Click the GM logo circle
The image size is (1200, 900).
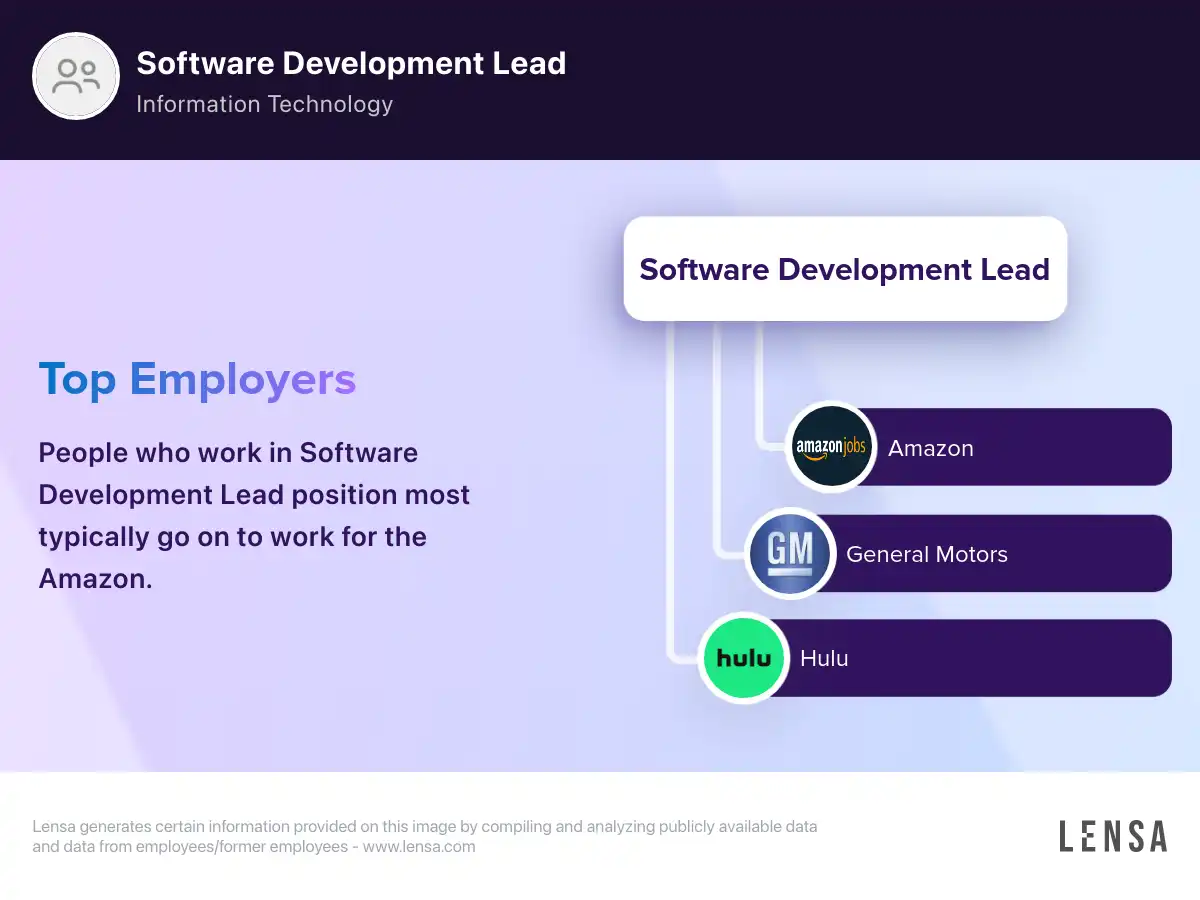tap(791, 553)
